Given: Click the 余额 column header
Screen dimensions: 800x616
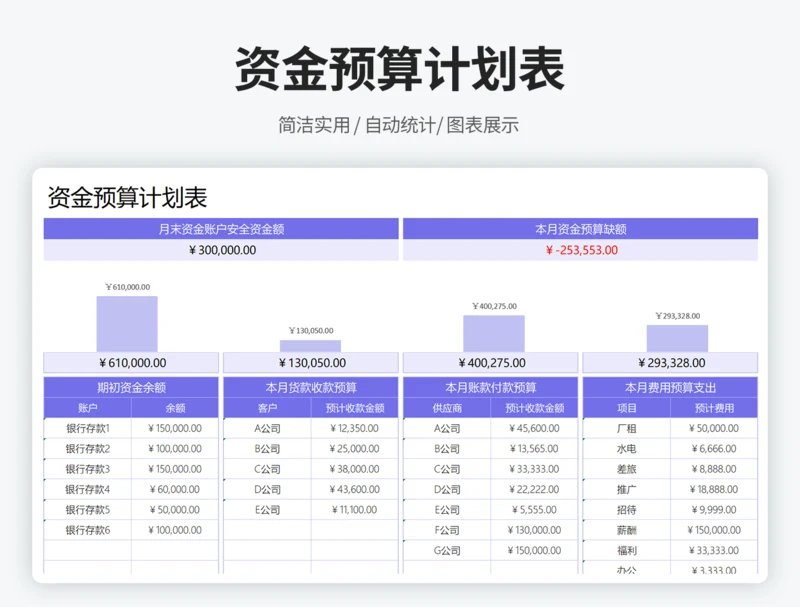Looking at the screenshot, I should 175,408.
